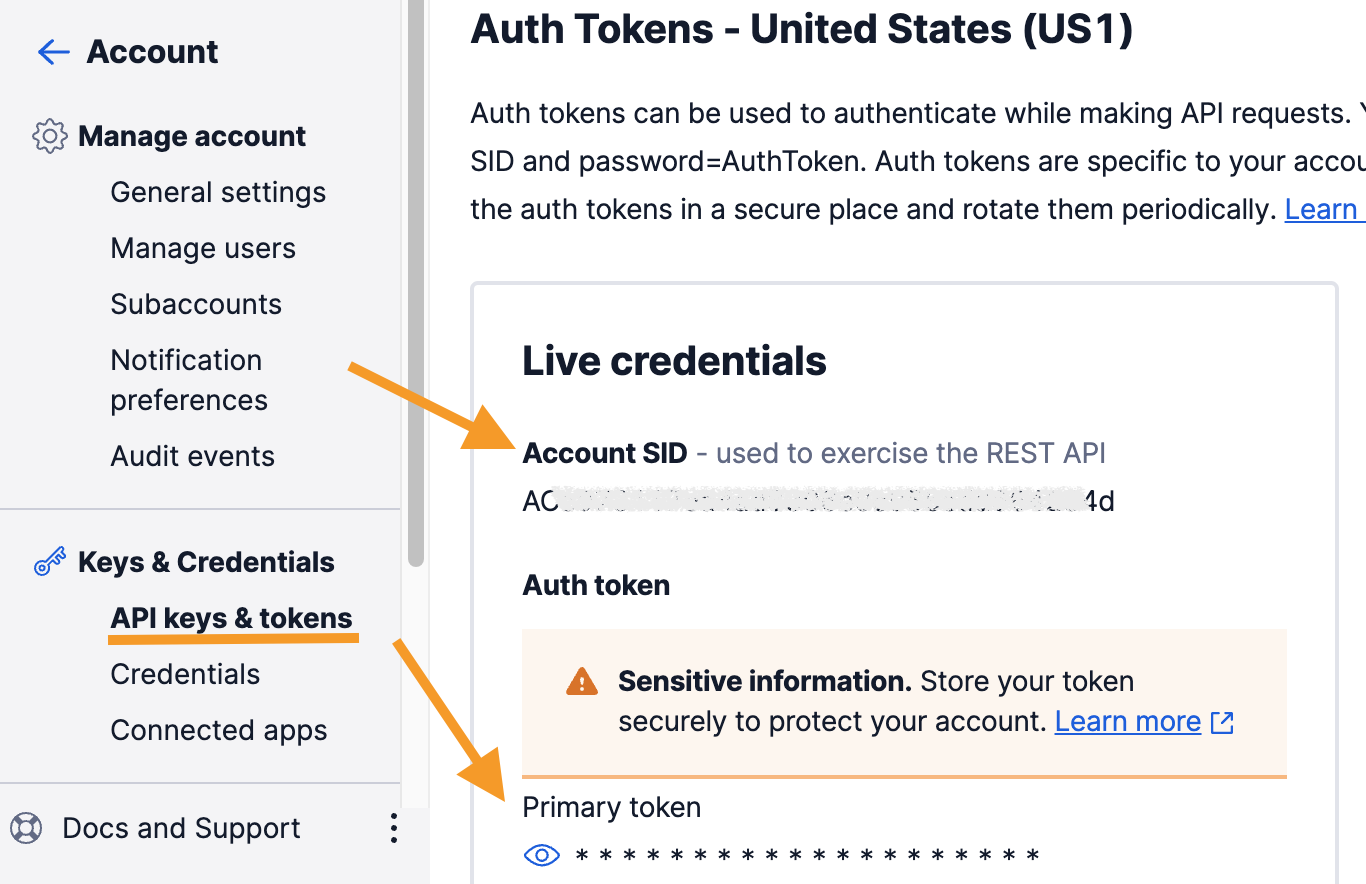
Task: Reveal the primary token with the eye icon
Action: pyautogui.click(x=542, y=855)
